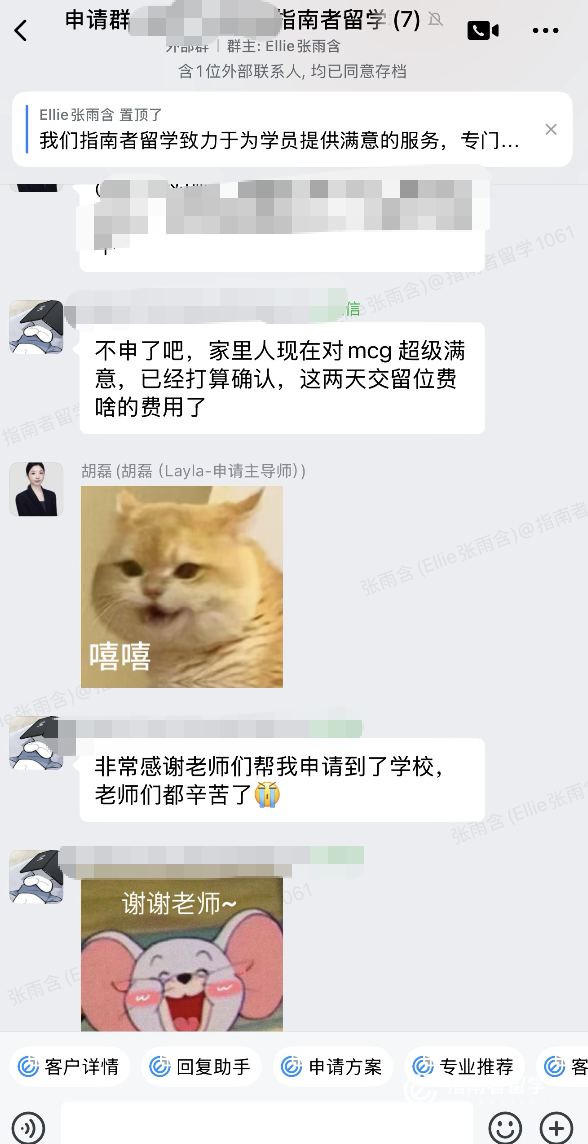The height and width of the screenshot is (1144, 588).
Task: Tap the message text input field
Action: pos(266,1127)
